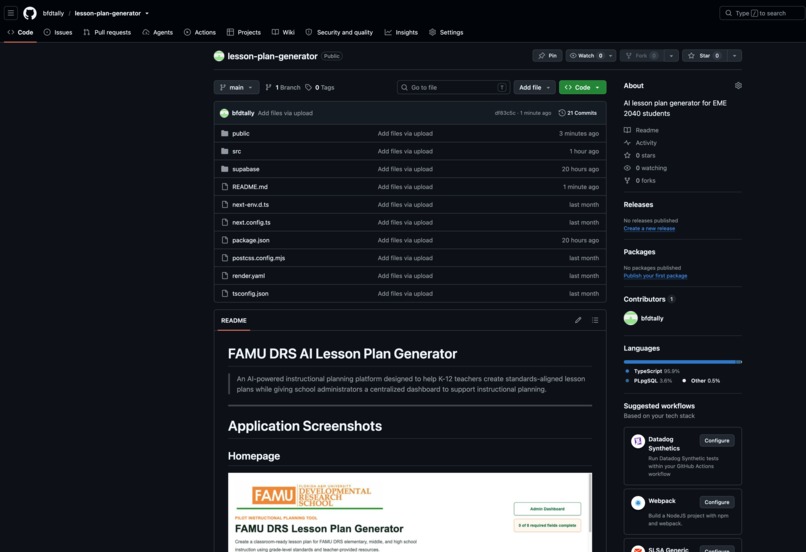Open the green Code dropdown button

pos(582,87)
